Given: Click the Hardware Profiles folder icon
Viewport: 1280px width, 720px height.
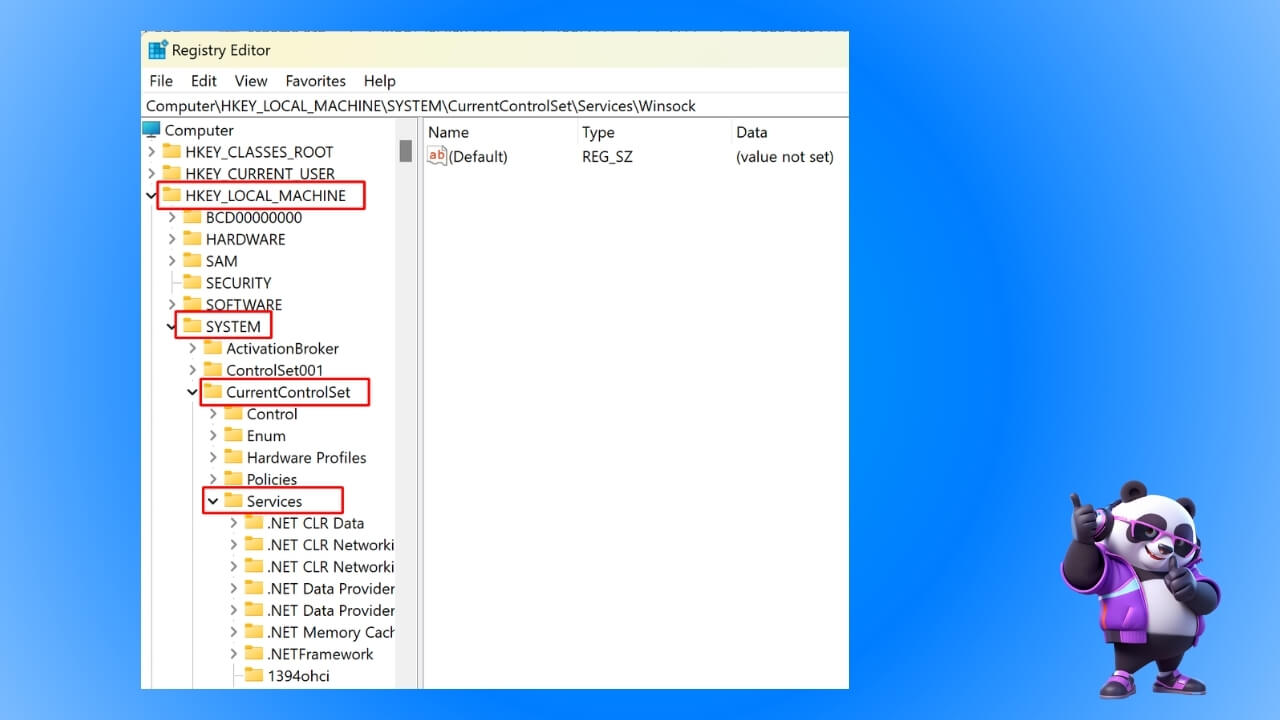Looking at the screenshot, I should click(233, 458).
